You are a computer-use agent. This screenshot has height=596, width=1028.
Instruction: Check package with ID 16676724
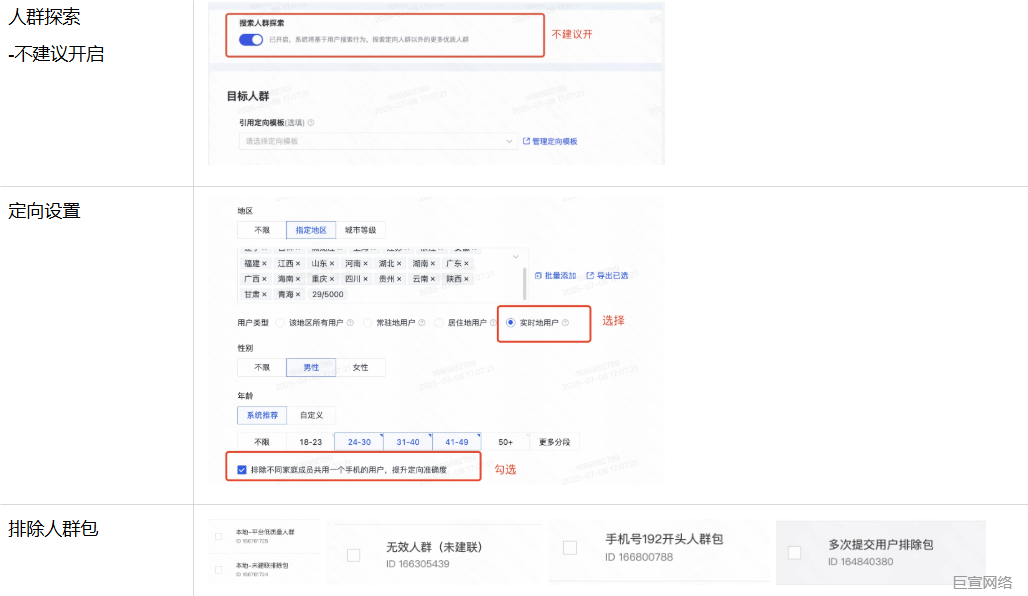[218, 569]
